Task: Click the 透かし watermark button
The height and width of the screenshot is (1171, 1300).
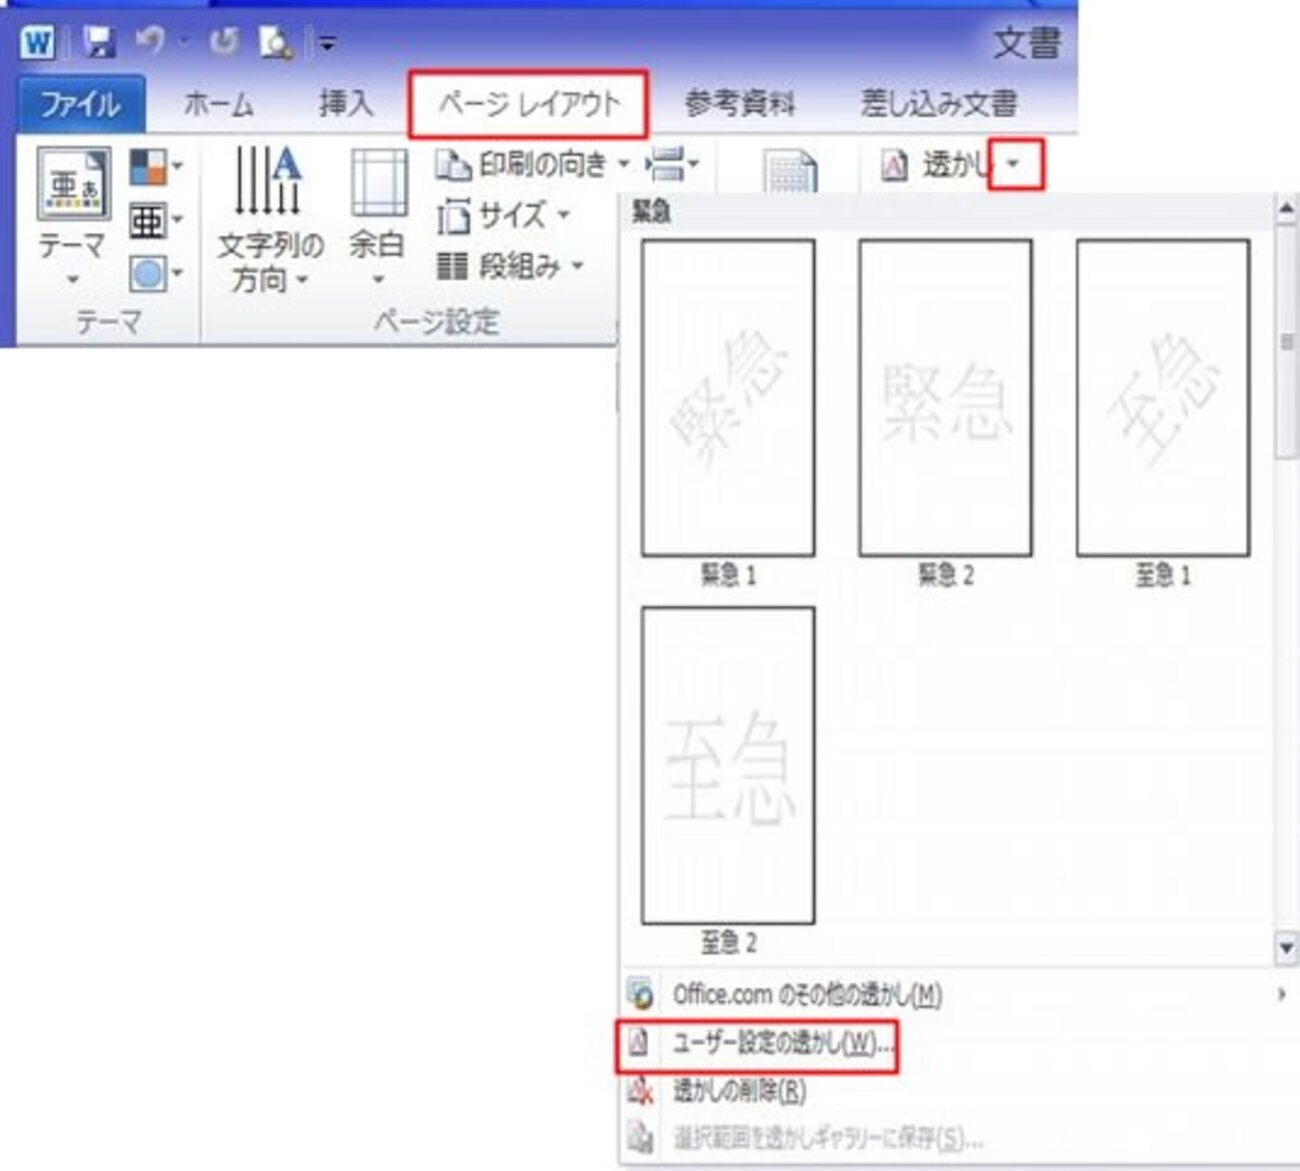Action: pos(936,164)
